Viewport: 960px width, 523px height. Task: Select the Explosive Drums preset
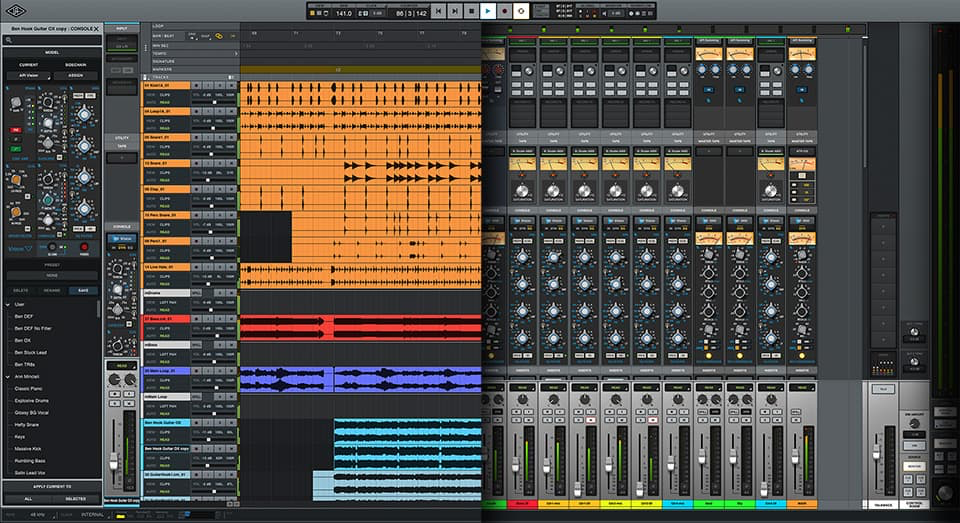pyautogui.click(x=34, y=402)
